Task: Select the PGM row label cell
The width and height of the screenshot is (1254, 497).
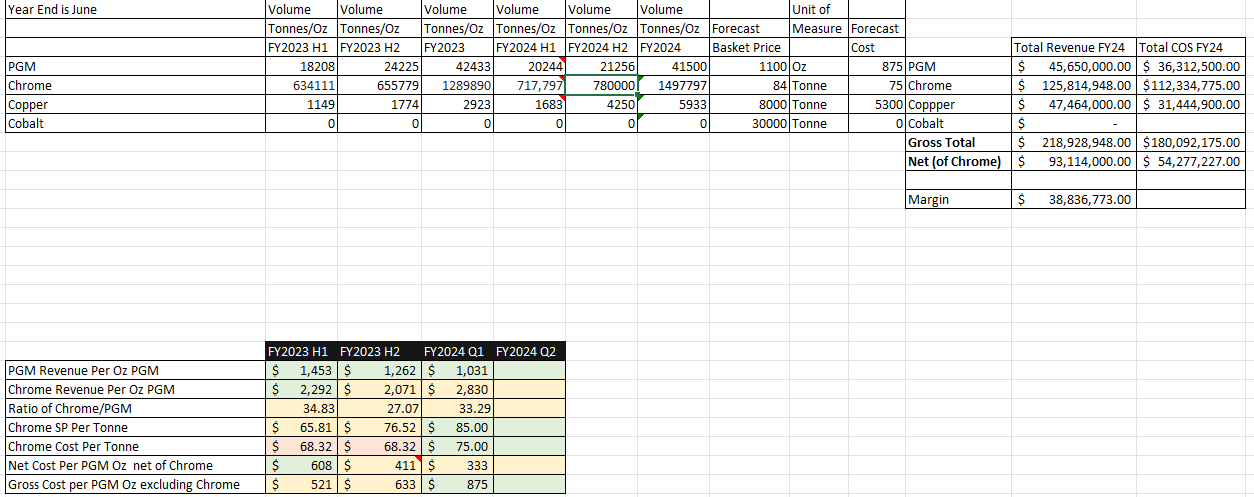Action: 135,67
